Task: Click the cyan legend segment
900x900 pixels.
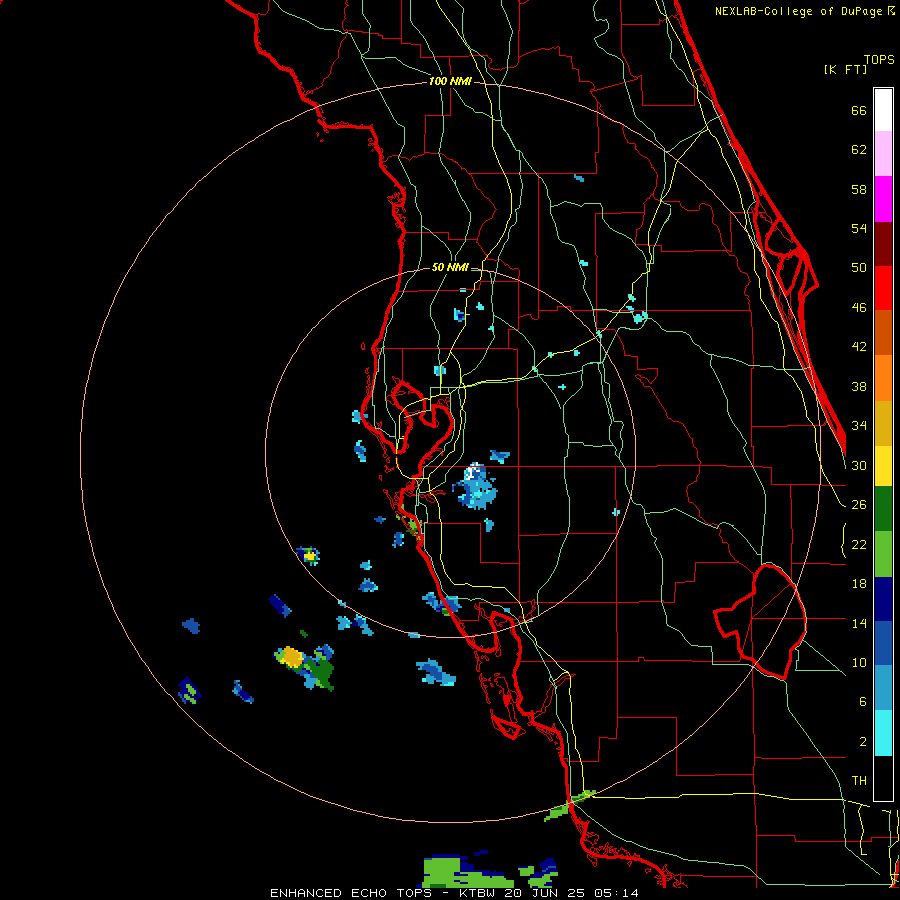Action: point(883,733)
